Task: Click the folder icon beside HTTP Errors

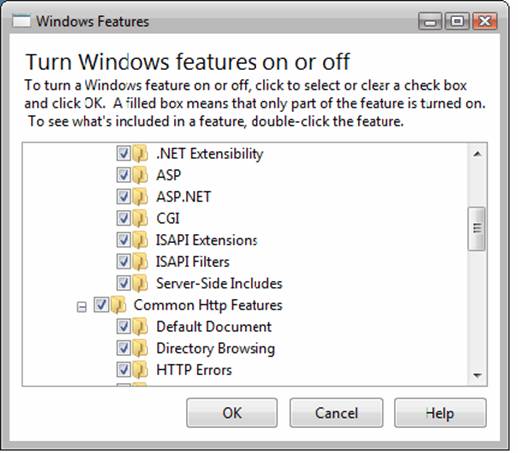Action: pyautogui.click(x=140, y=370)
